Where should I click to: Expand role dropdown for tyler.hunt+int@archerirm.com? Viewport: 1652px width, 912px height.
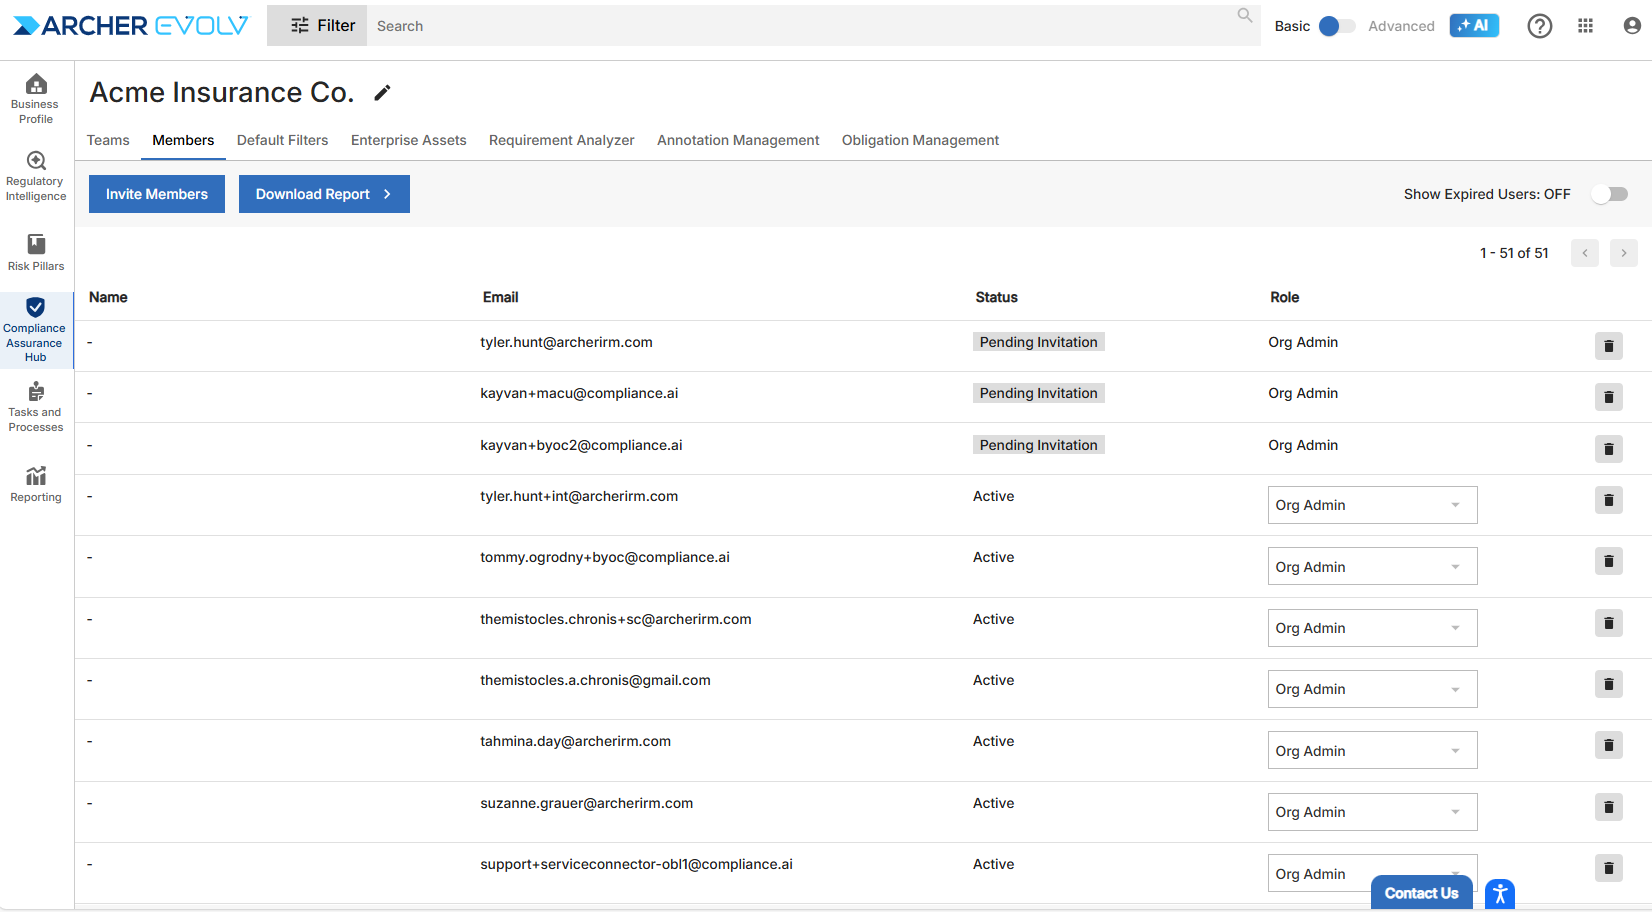tap(1371, 505)
